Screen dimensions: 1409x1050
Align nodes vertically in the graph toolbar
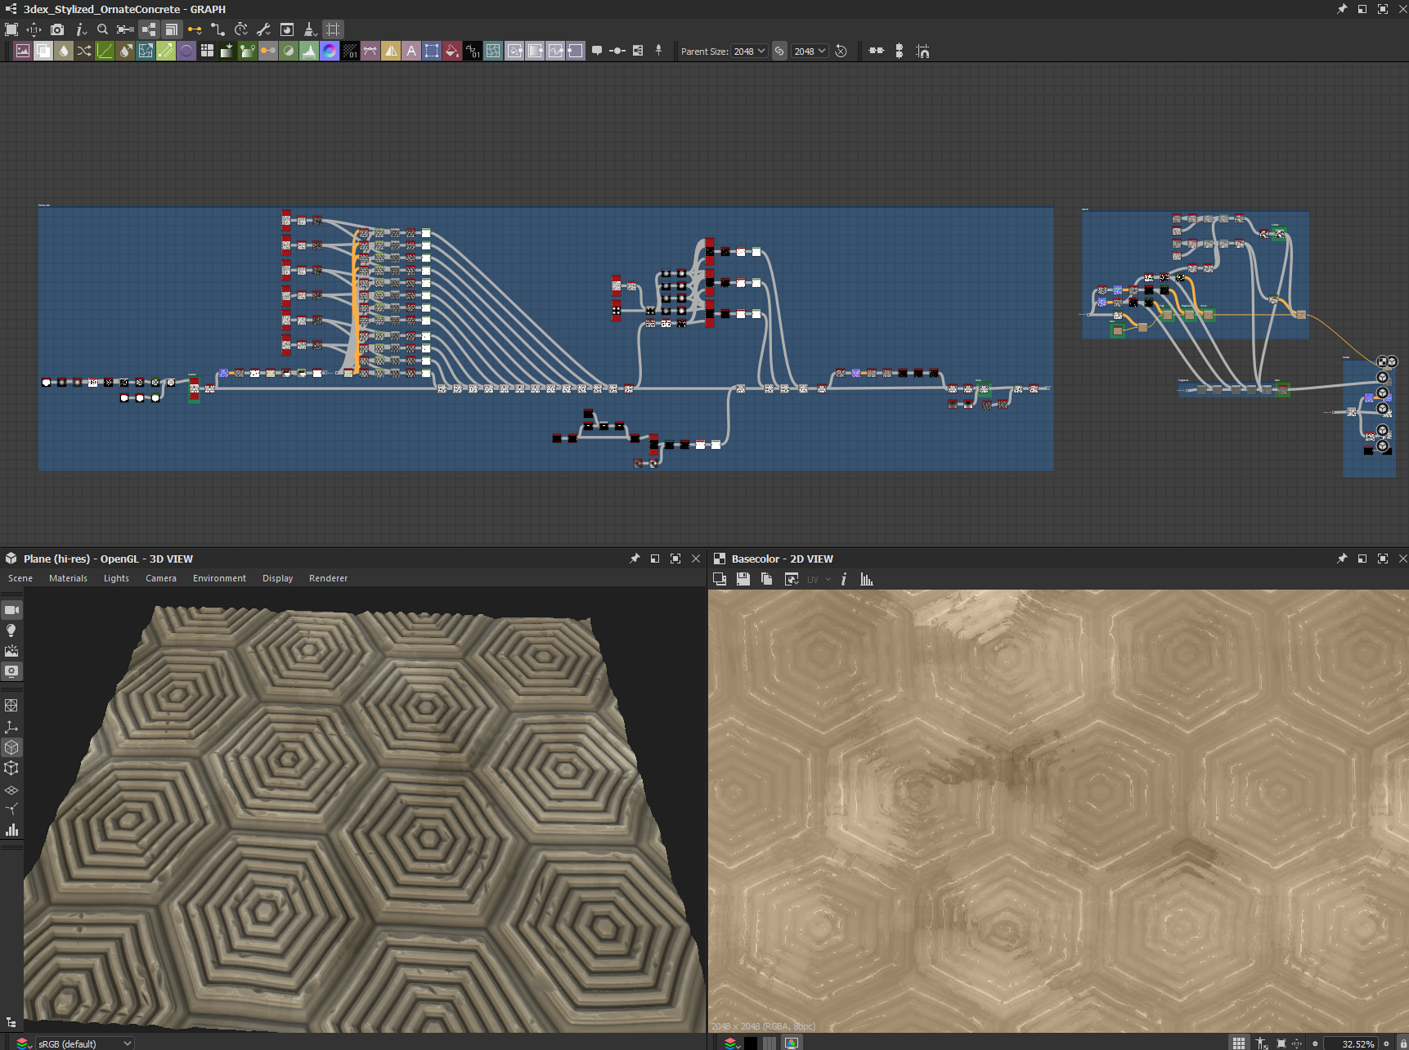(x=899, y=51)
